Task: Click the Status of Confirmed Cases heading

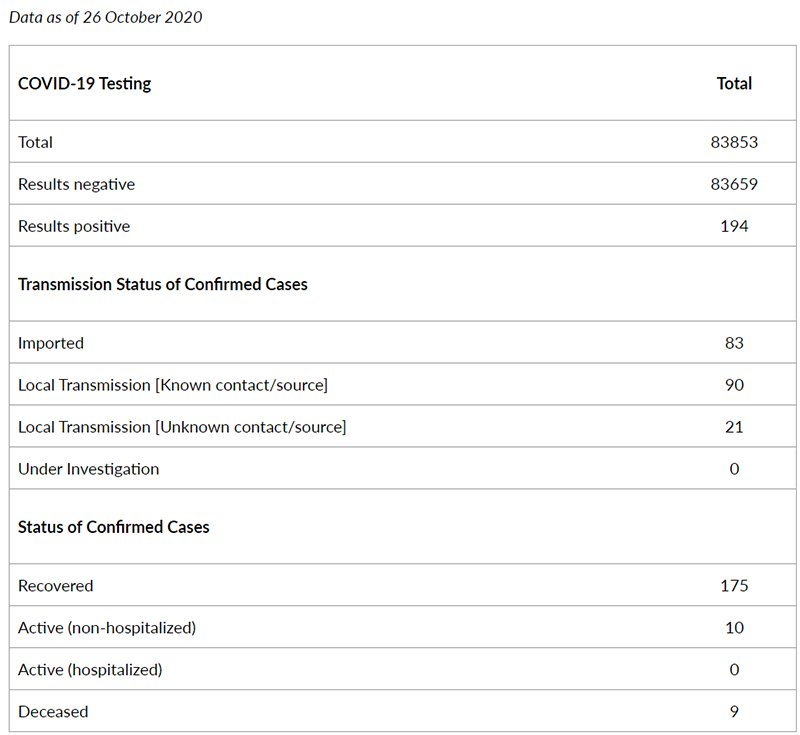Action: pyautogui.click(x=114, y=527)
